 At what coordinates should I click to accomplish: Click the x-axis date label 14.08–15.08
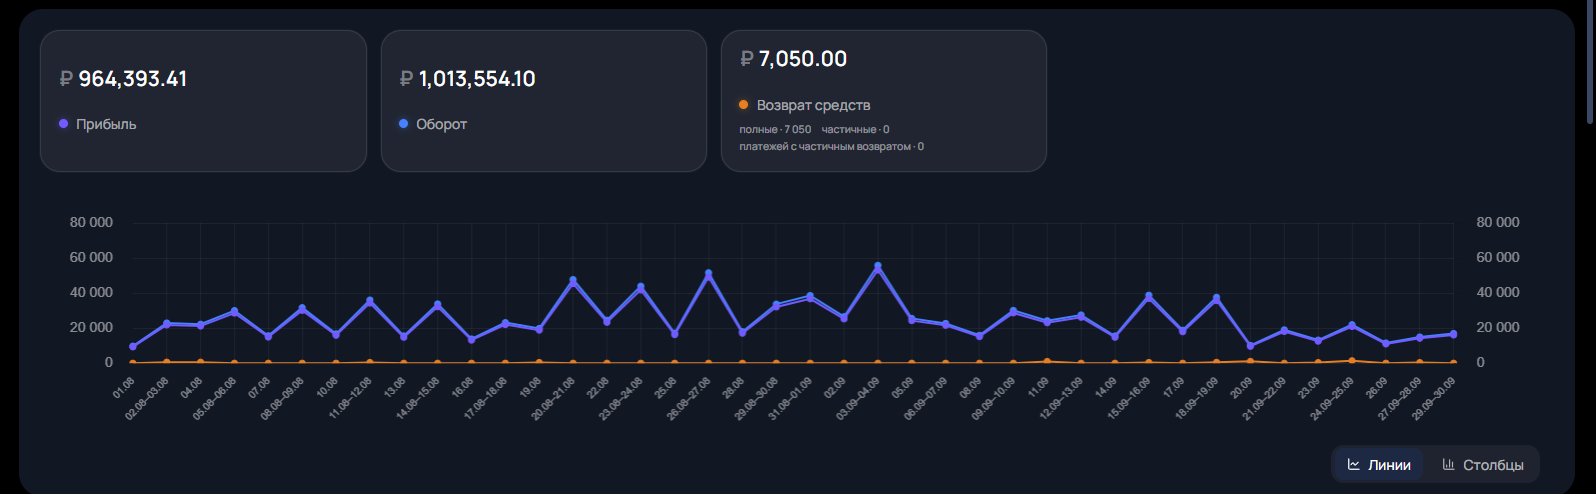point(418,398)
